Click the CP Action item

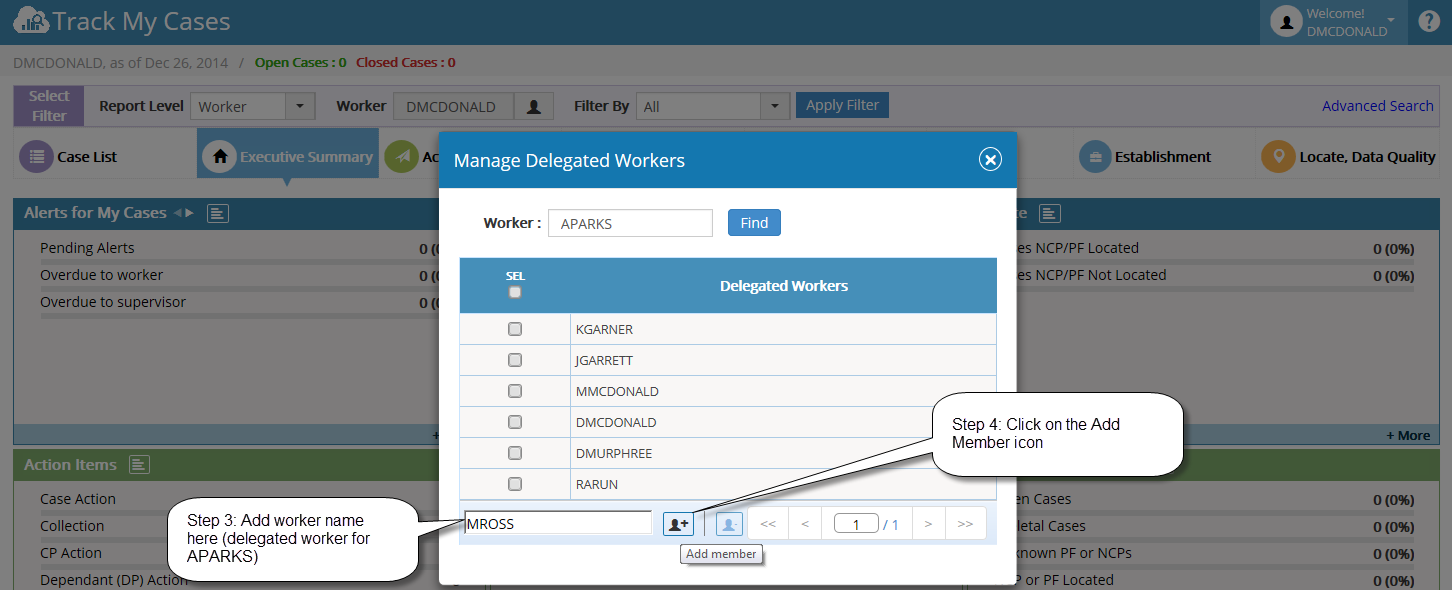(71, 553)
